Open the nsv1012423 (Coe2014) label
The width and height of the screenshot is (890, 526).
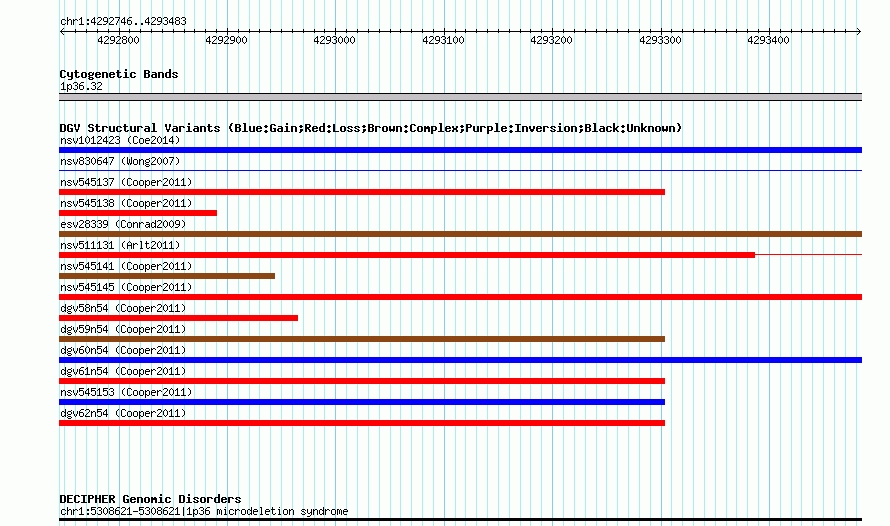pyautogui.click(x=120, y=140)
